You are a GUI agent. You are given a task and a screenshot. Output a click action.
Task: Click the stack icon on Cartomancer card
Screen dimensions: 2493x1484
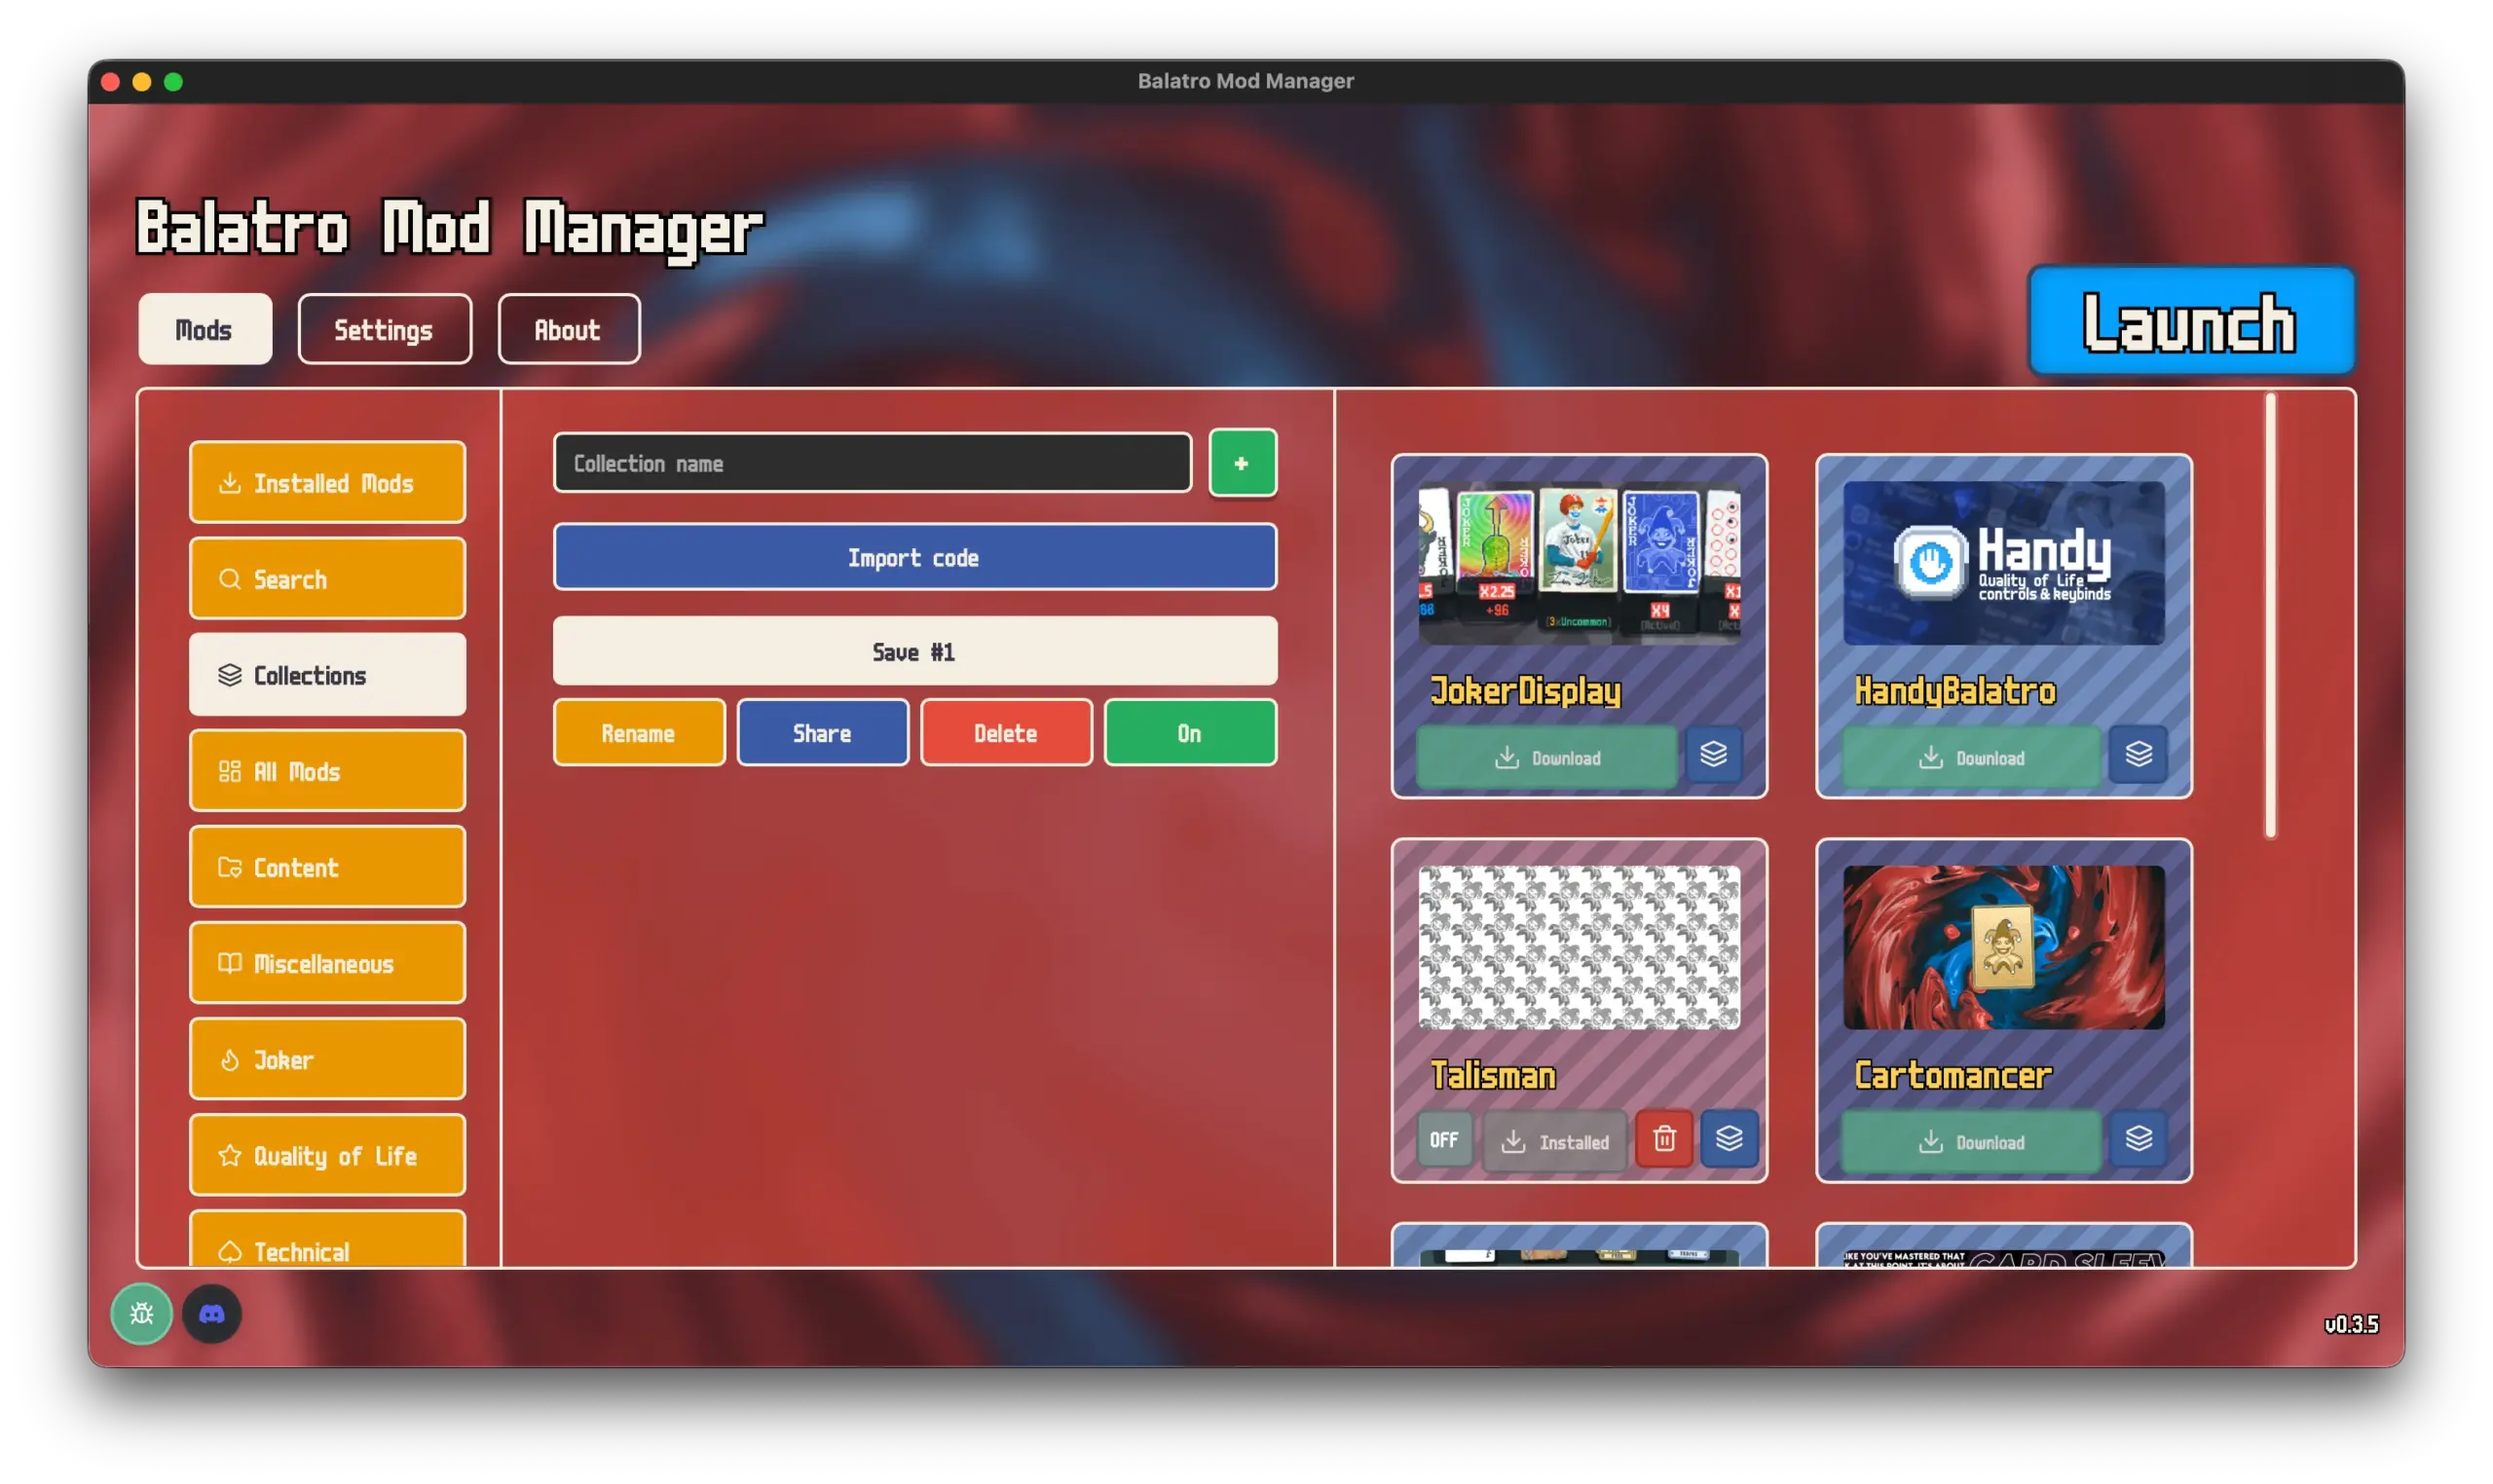(x=2139, y=1139)
